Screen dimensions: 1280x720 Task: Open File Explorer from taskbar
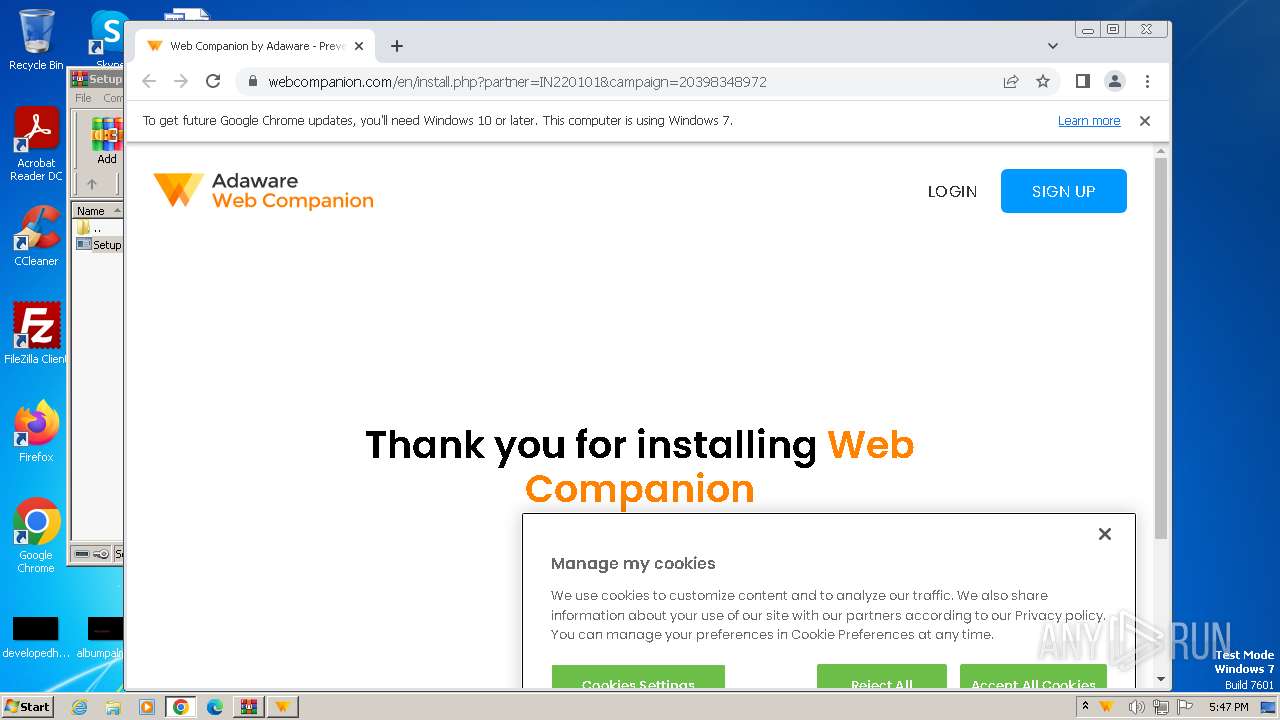pos(113,707)
